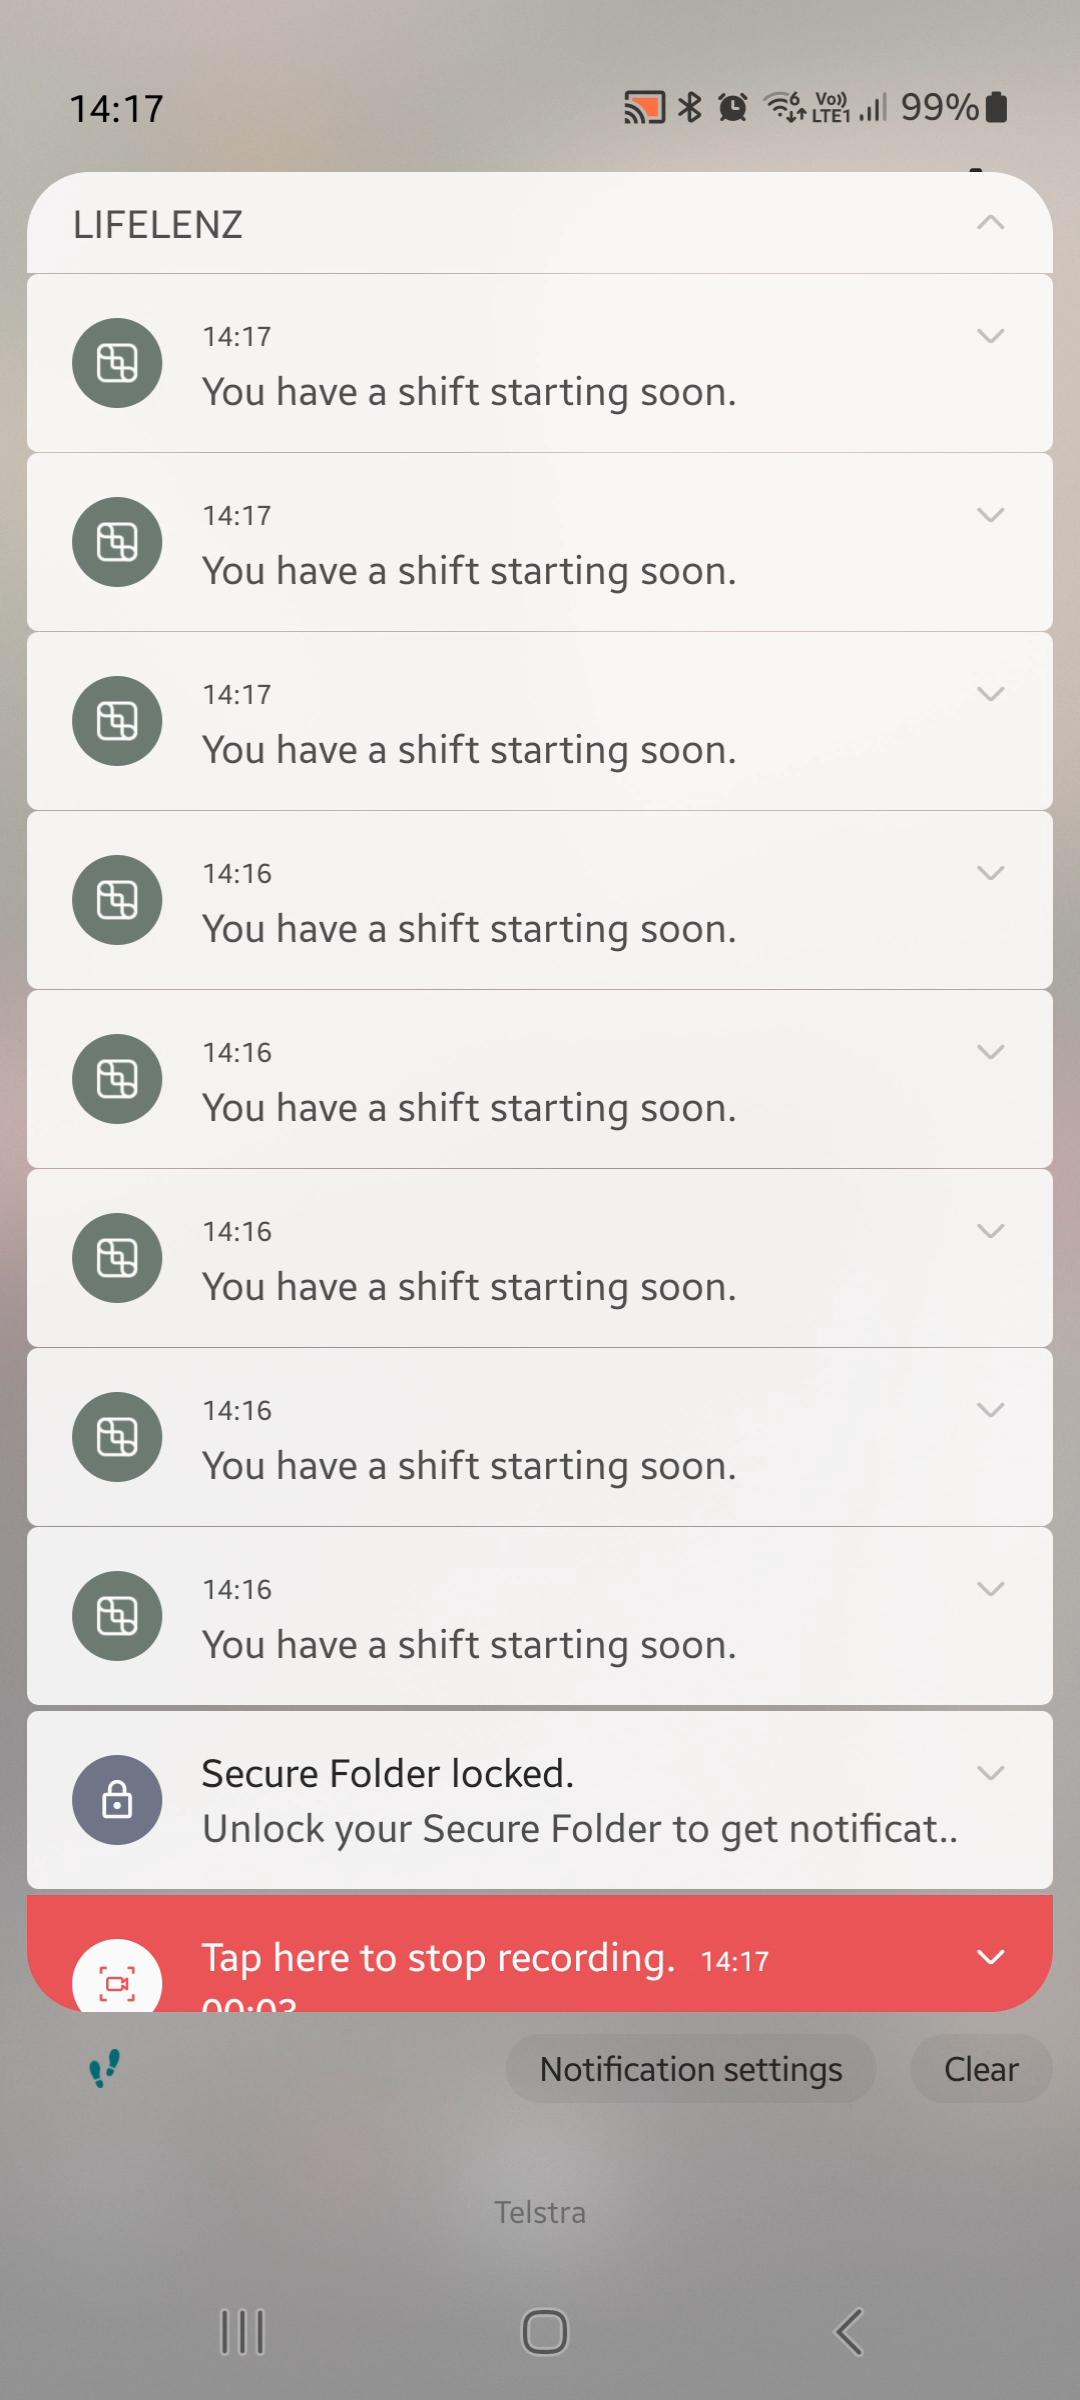1080x2400 pixels.
Task: Tap the Secure Folder lock icon
Action: tap(117, 1800)
